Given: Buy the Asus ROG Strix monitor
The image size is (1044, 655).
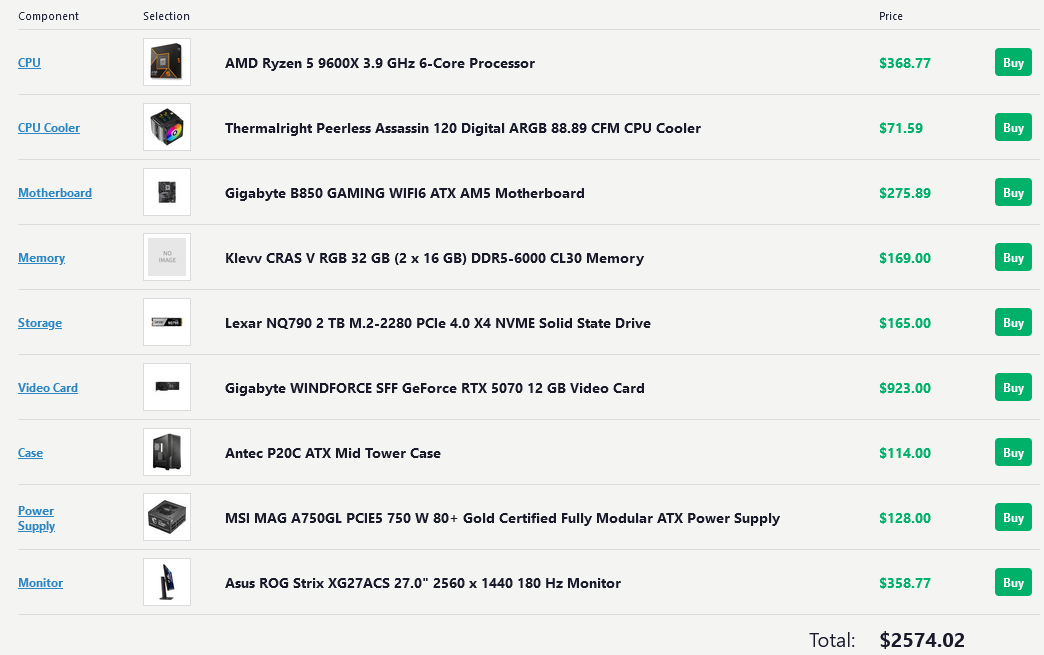Looking at the screenshot, I should (1013, 582).
